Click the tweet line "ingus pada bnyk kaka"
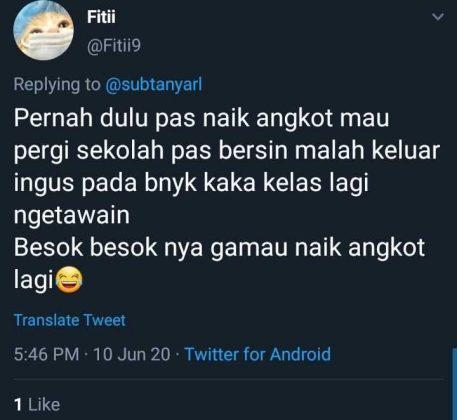Screen dimensions: 457x420 coord(191,183)
